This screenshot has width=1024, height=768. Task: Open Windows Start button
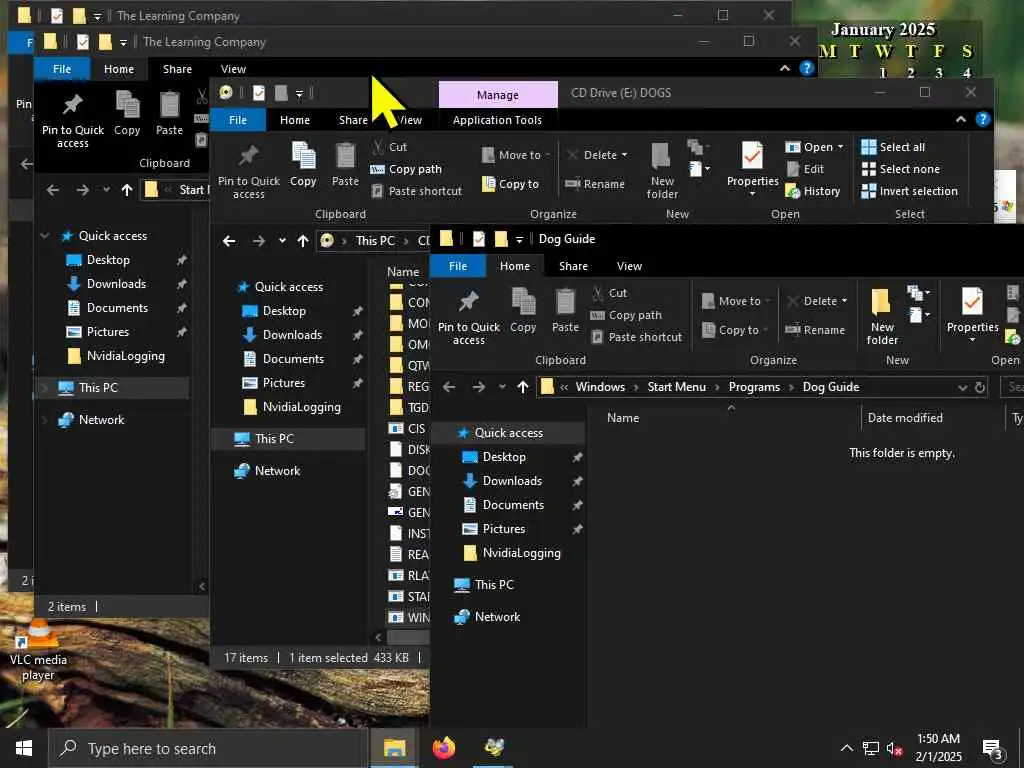[24, 748]
